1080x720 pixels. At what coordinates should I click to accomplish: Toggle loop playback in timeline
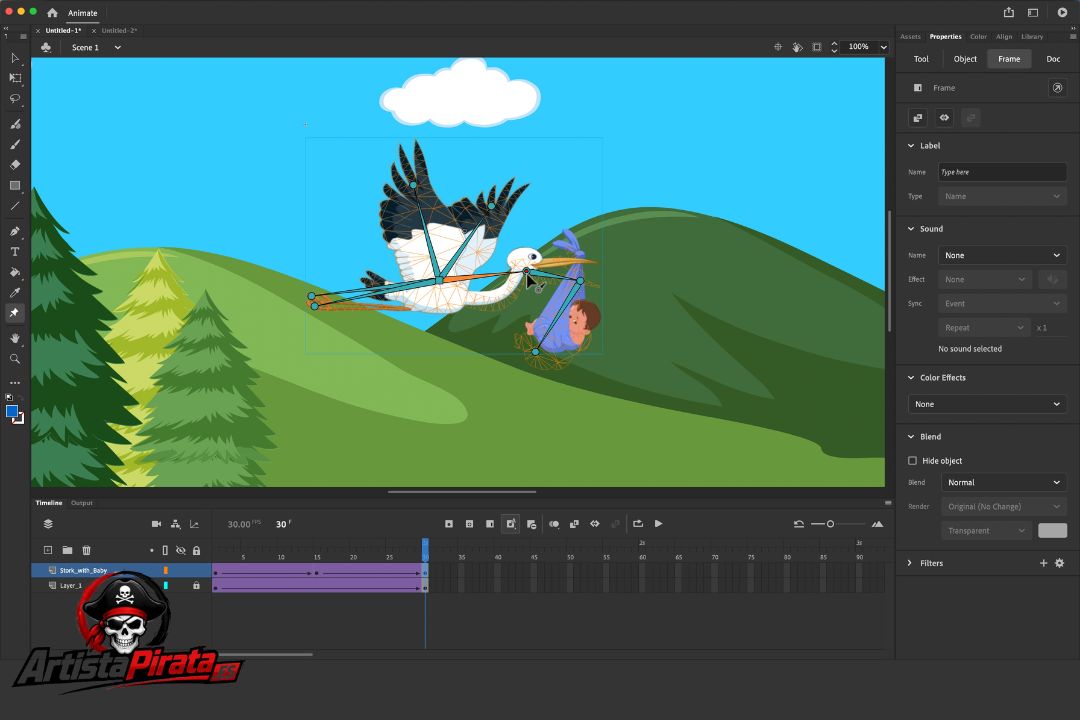coord(638,524)
